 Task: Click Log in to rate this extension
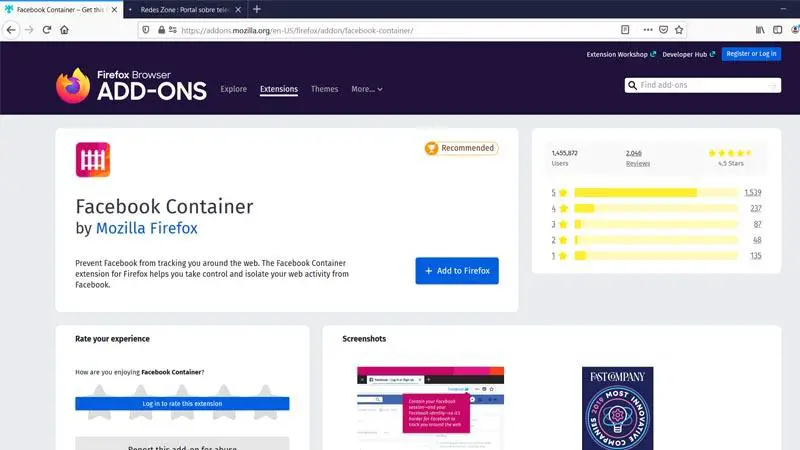point(182,404)
